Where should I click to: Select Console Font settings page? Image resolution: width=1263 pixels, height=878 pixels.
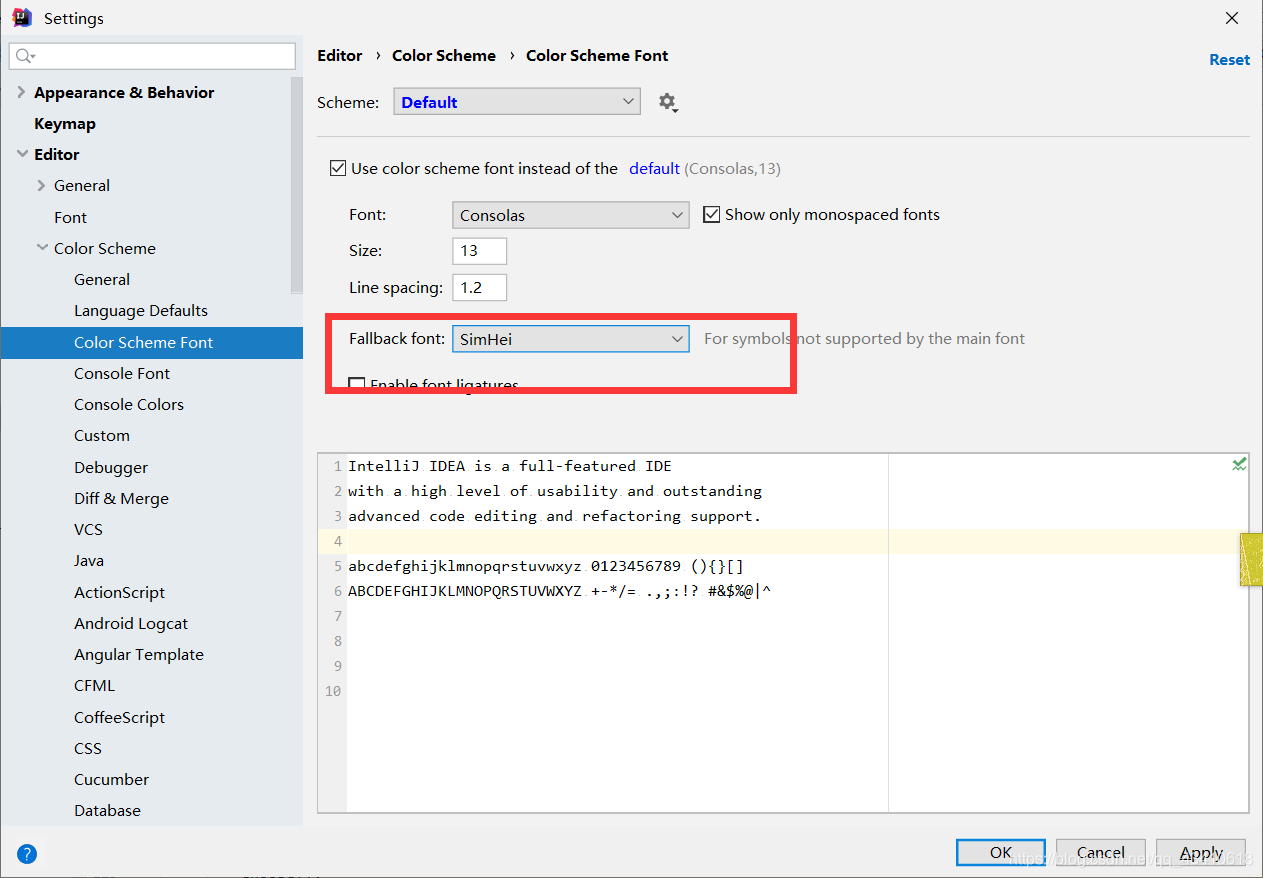click(x=122, y=373)
